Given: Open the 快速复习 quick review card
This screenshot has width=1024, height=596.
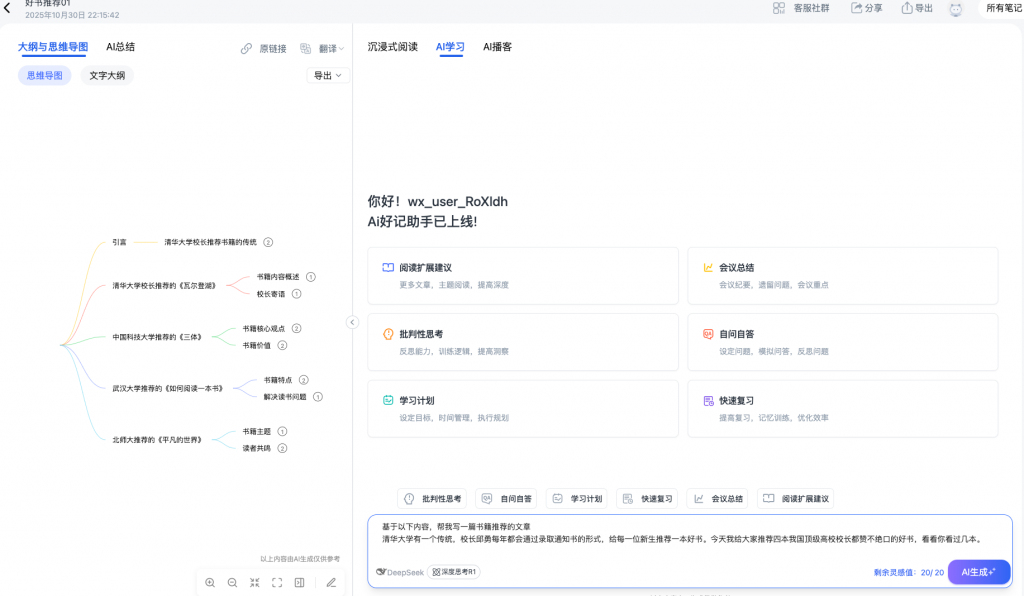Looking at the screenshot, I should (x=840, y=407).
